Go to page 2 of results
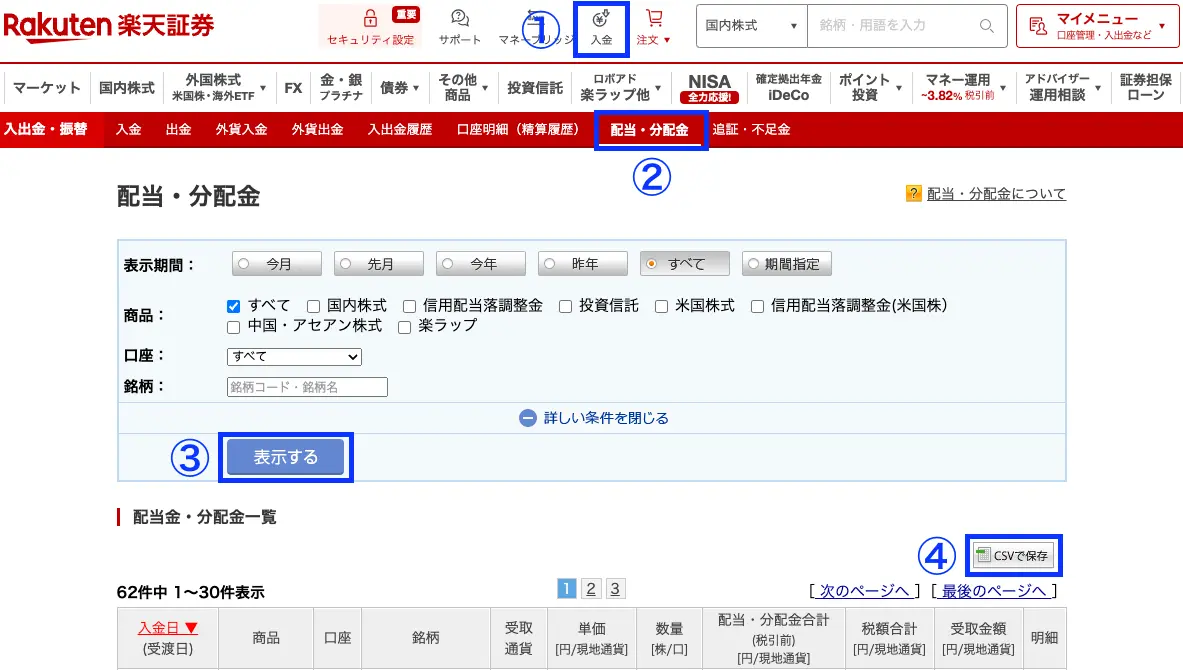The width and height of the screenshot is (1183, 670). (x=591, y=589)
